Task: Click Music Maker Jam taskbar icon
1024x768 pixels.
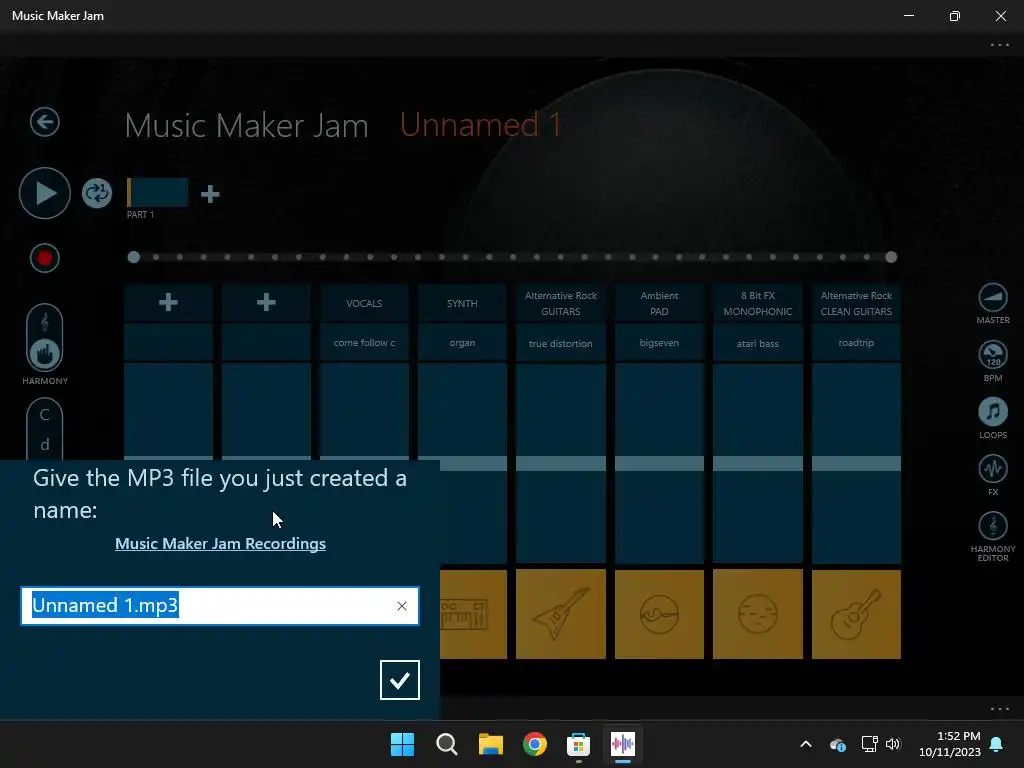Action: click(x=622, y=744)
